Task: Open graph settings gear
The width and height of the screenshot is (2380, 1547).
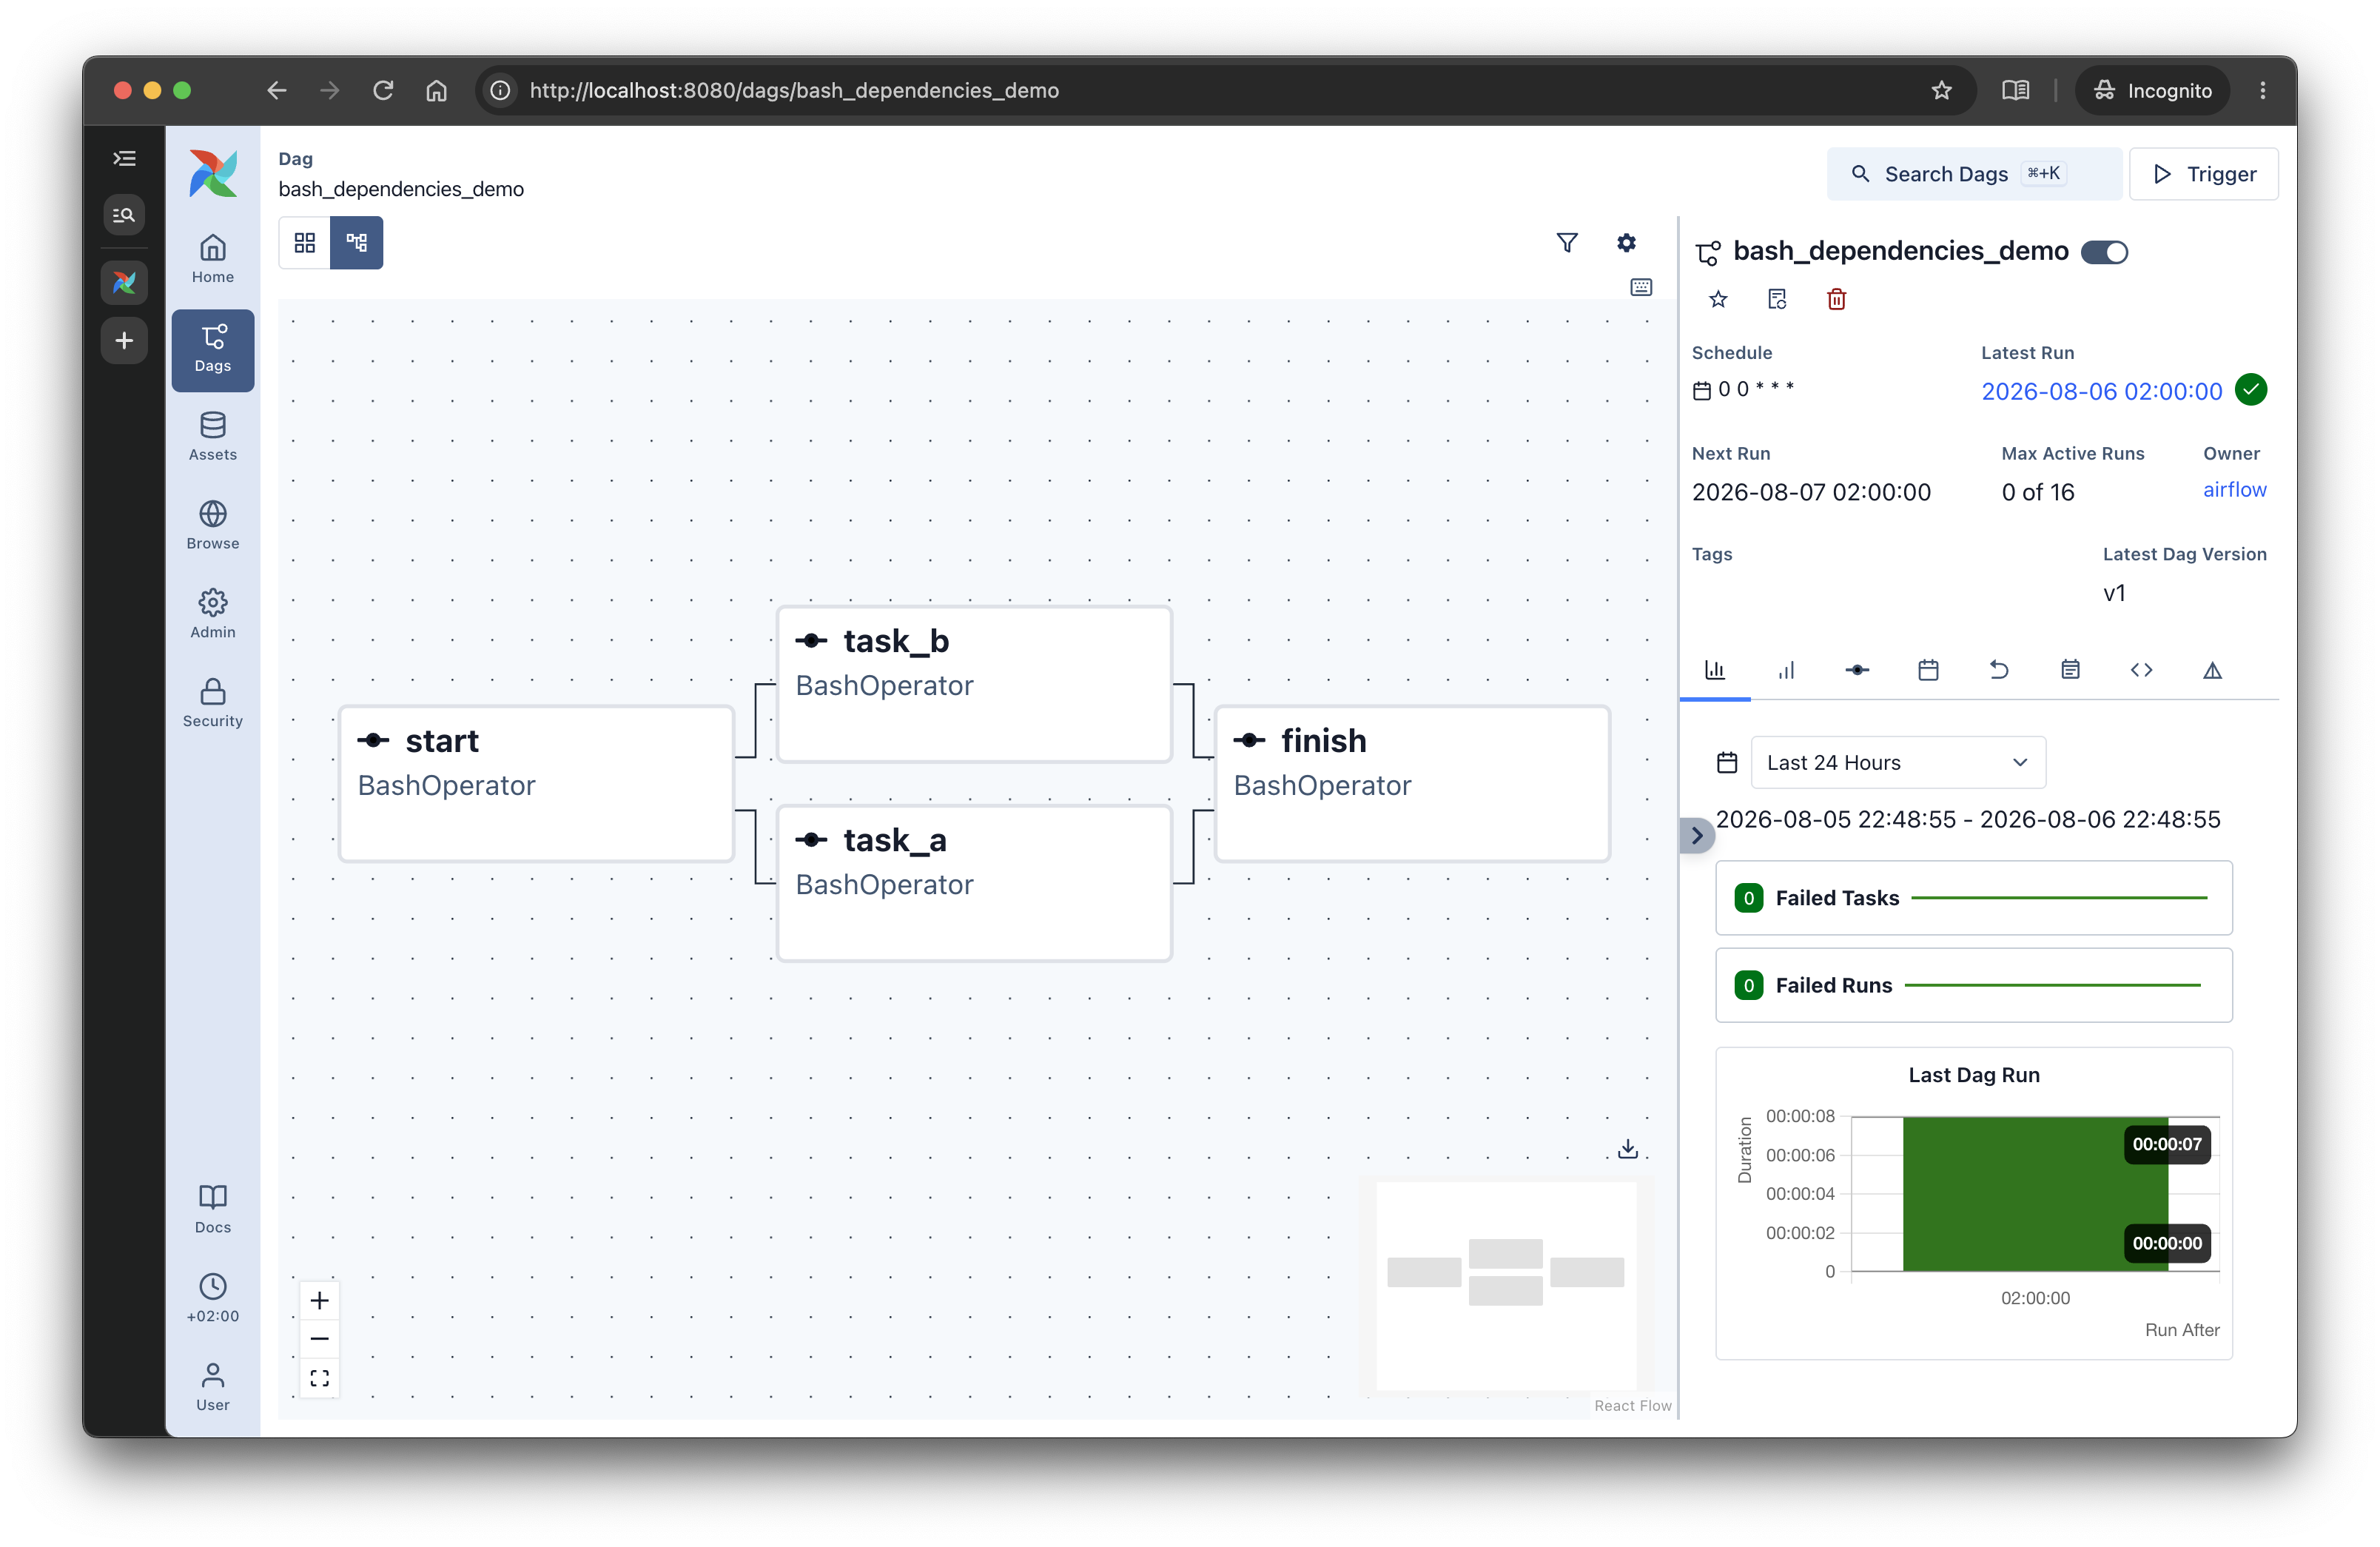Action: pyautogui.click(x=1626, y=243)
